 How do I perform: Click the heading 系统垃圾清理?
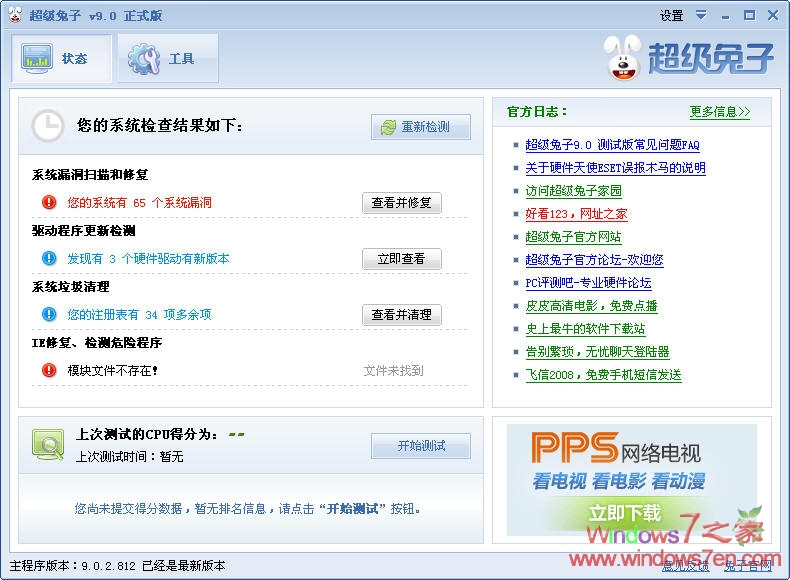[x=71, y=287]
